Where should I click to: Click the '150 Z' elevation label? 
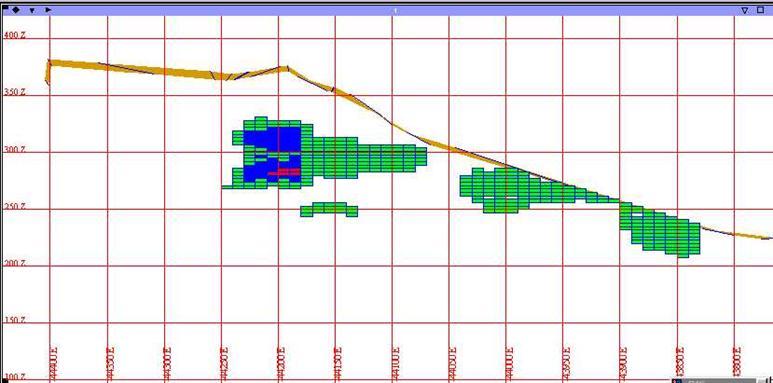(x=14, y=320)
